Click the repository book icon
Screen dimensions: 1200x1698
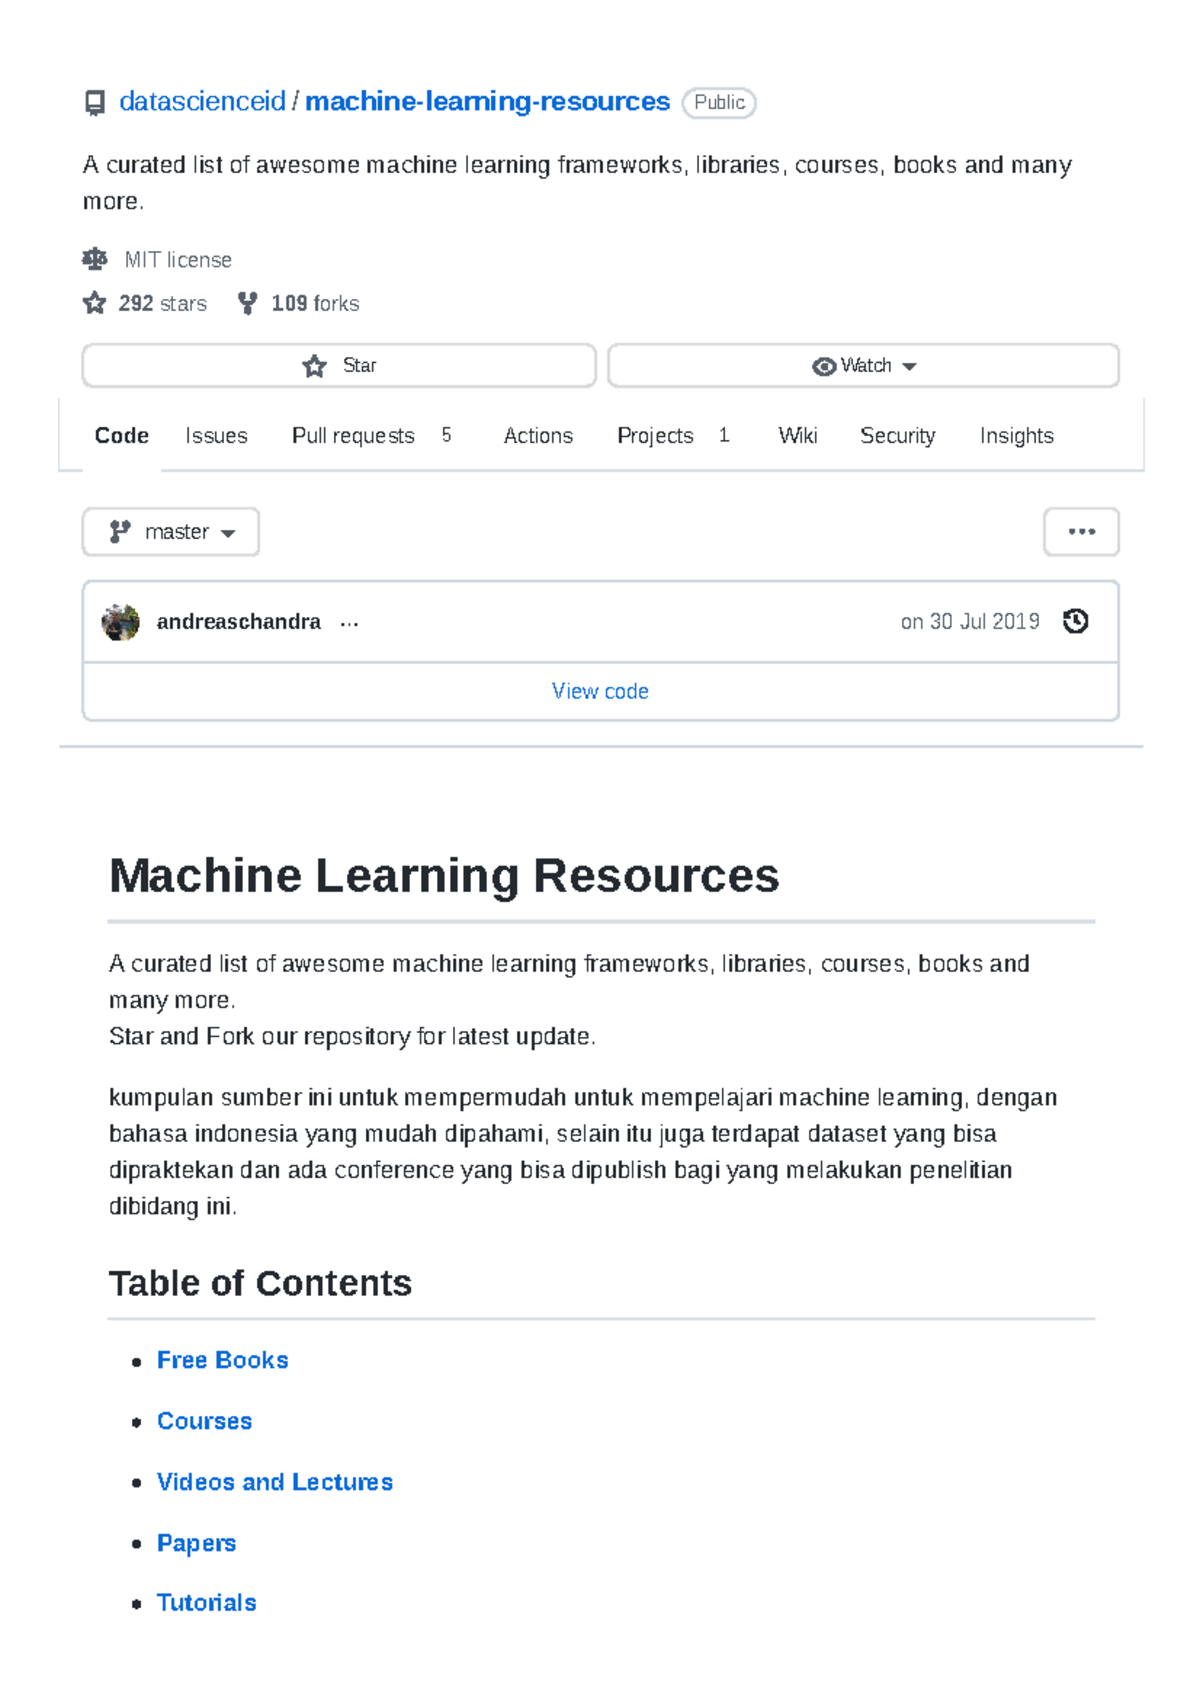pyautogui.click(x=95, y=103)
